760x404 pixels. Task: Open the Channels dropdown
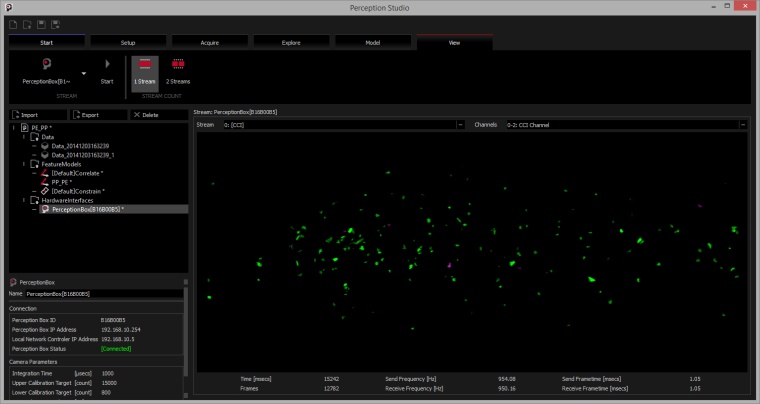(x=743, y=125)
